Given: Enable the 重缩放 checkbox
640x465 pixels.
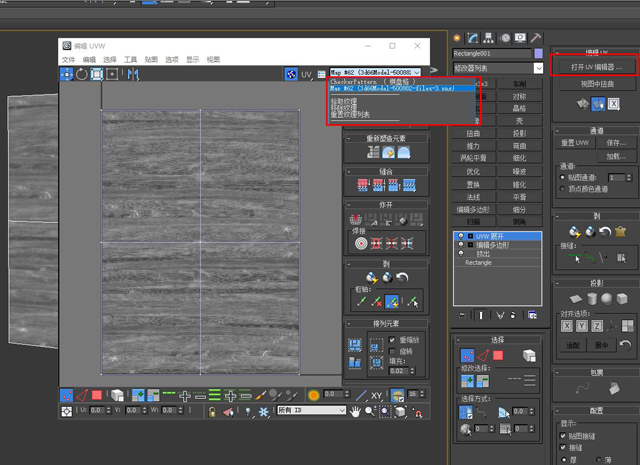Looking at the screenshot, I should tap(392, 340).
